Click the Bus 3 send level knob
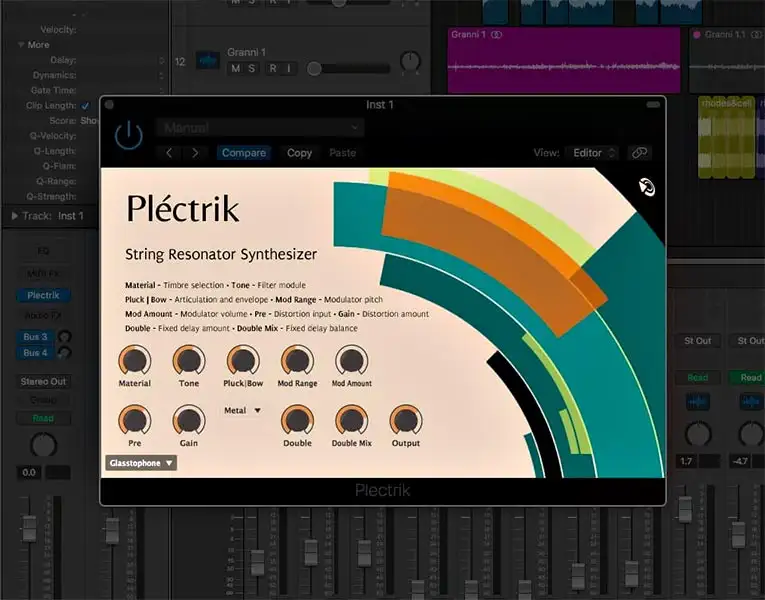Viewport: 765px width, 600px height. click(x=64, y=337)
